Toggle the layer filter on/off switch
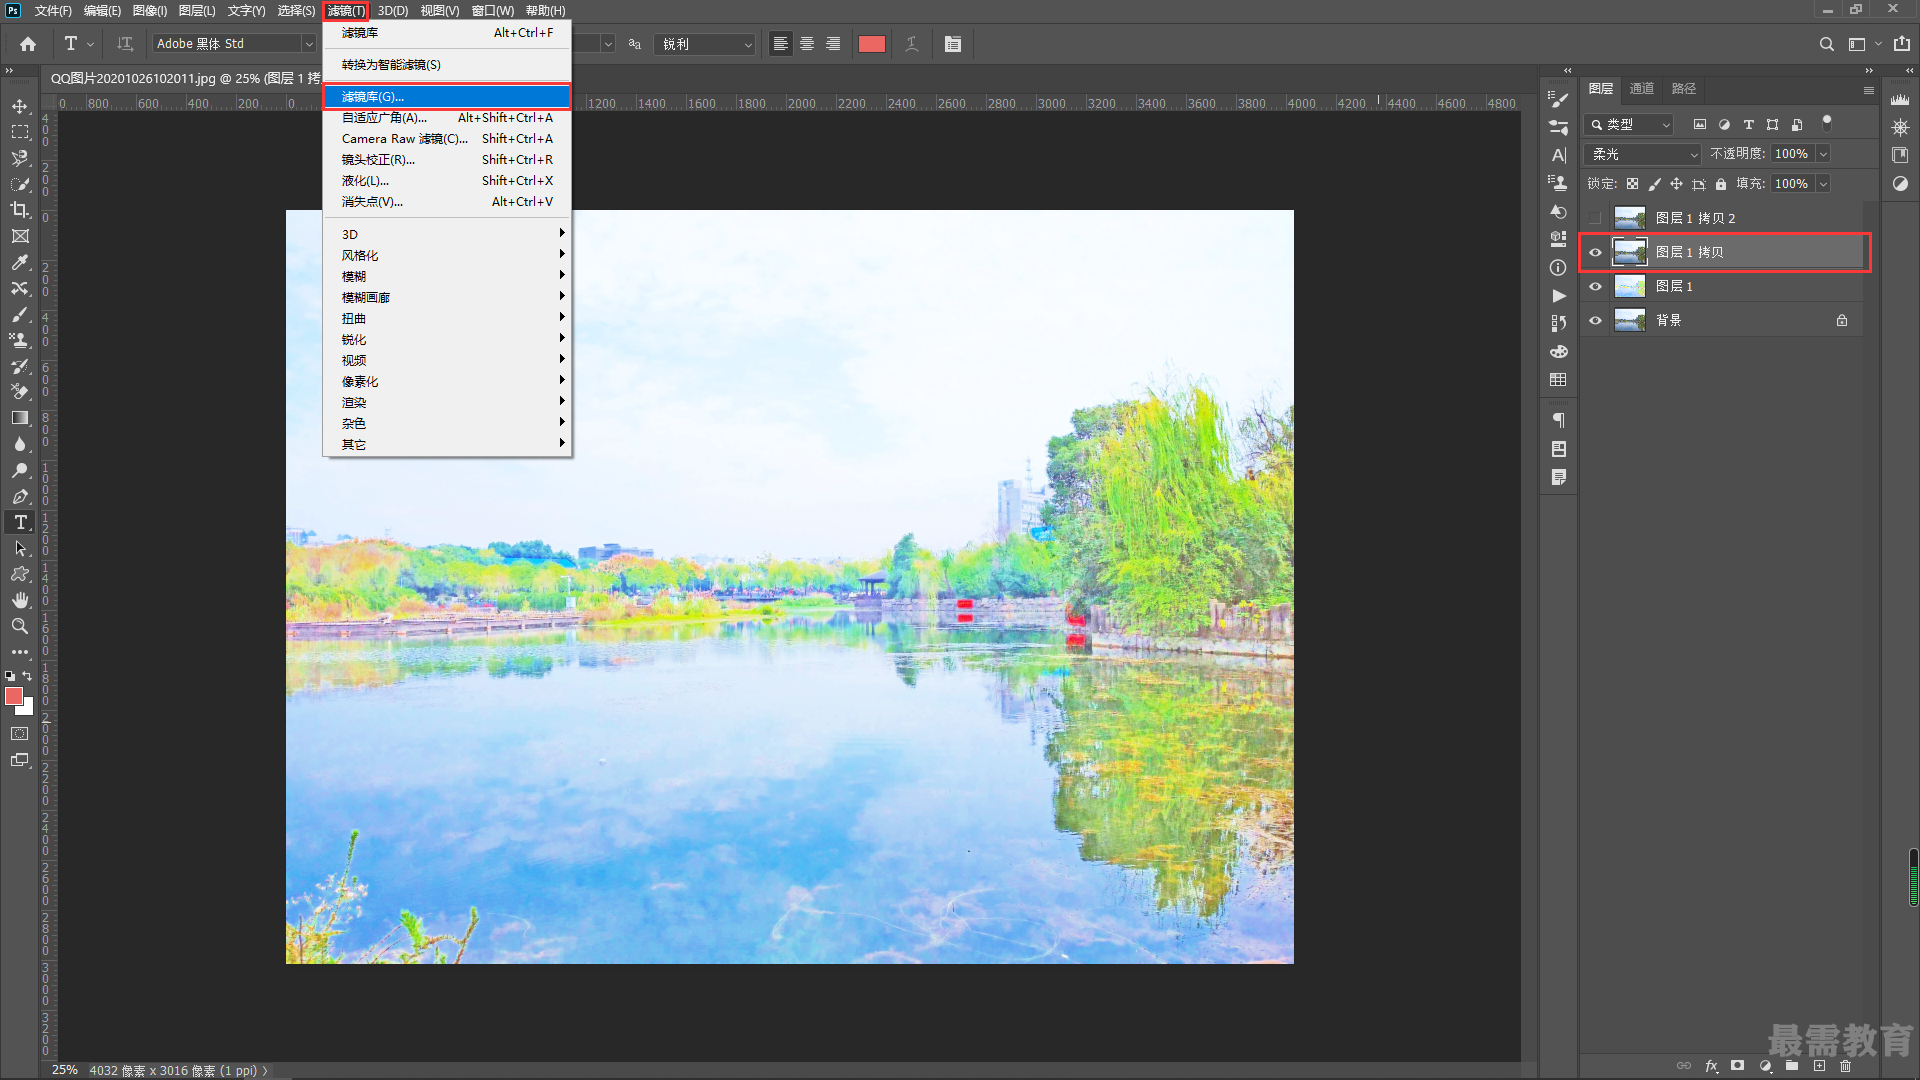 [1827, 122]
